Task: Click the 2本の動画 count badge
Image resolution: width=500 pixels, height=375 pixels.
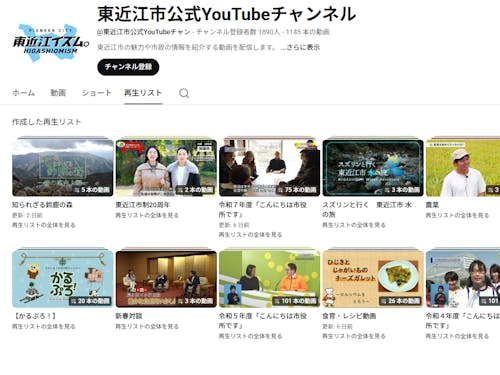Action: [195, 190]
